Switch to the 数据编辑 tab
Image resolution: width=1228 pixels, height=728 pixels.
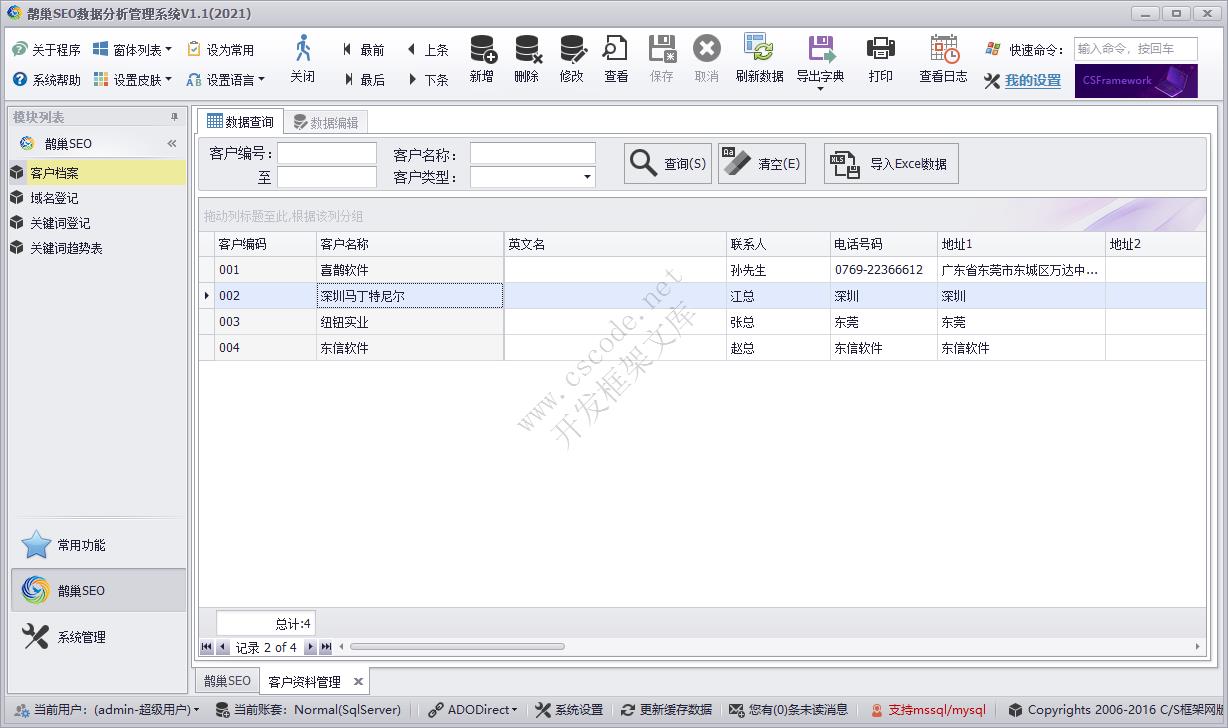click(x=326, y=122)
